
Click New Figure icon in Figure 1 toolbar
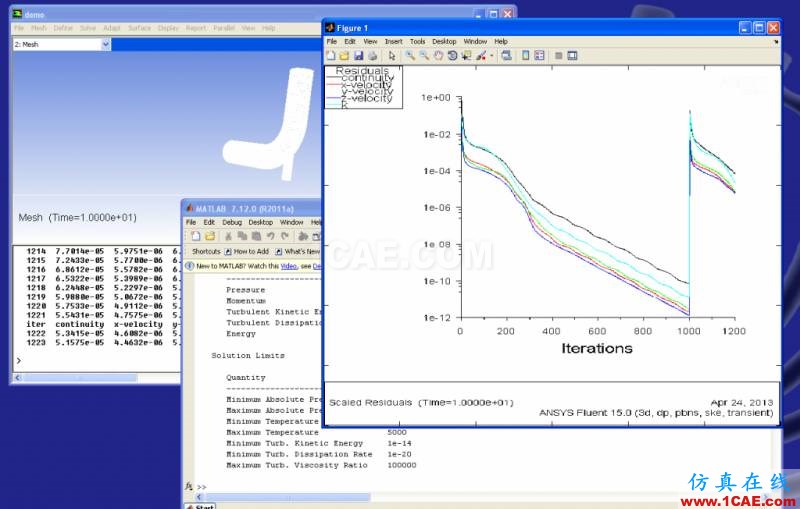(331, 56)
